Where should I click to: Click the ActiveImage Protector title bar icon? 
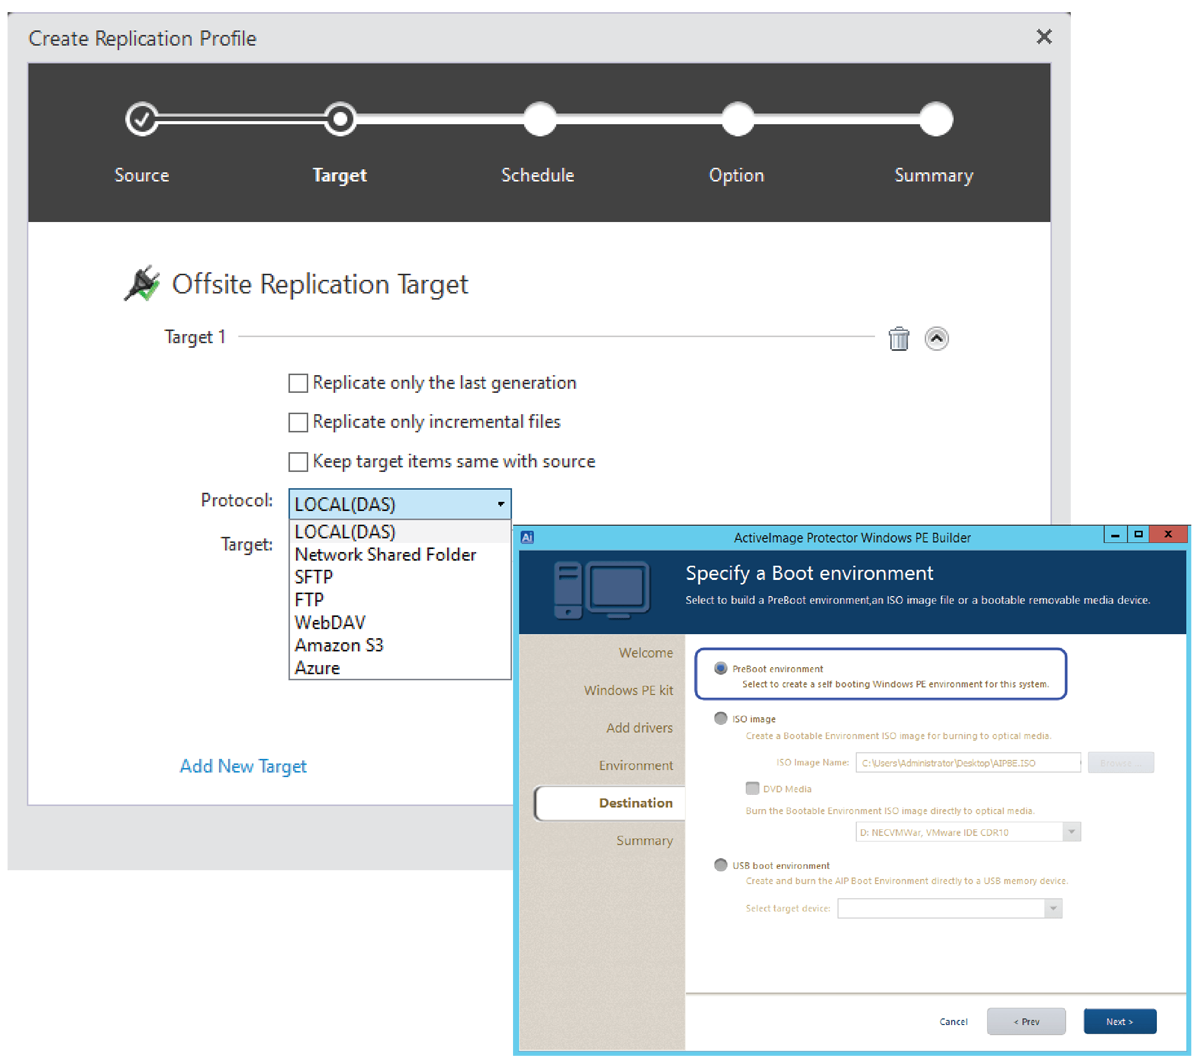click(528, 537)
